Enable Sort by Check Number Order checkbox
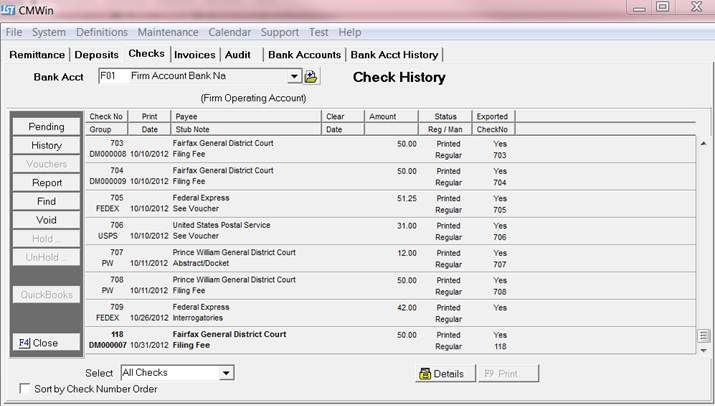Viewport: 715px width, 406px height. [x=25, y=389]
